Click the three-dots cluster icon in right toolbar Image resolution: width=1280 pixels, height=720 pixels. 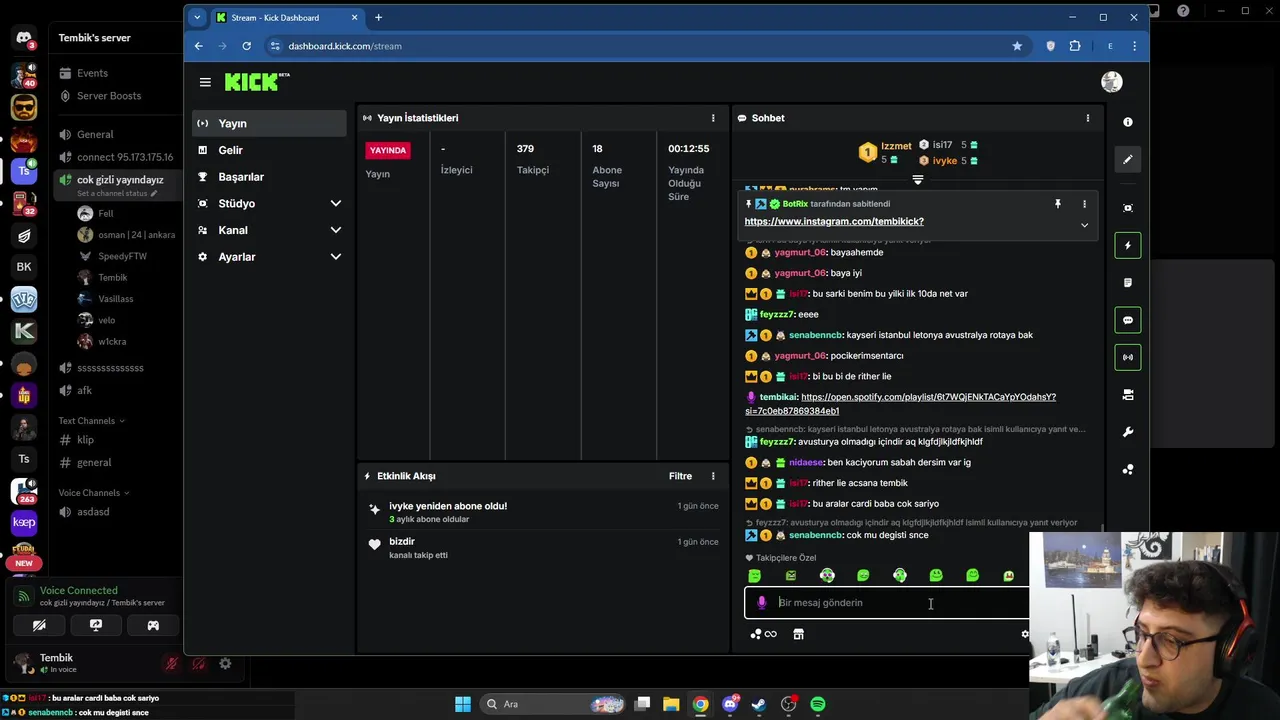pyautogui.click(x=1128, y=469)
